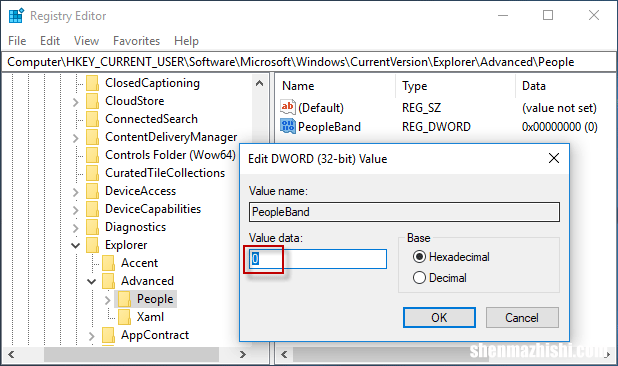The width and height of the screenshot is (618, 366).
Task: Click the AppContract folder icon
Action: [x=108, y=335]
